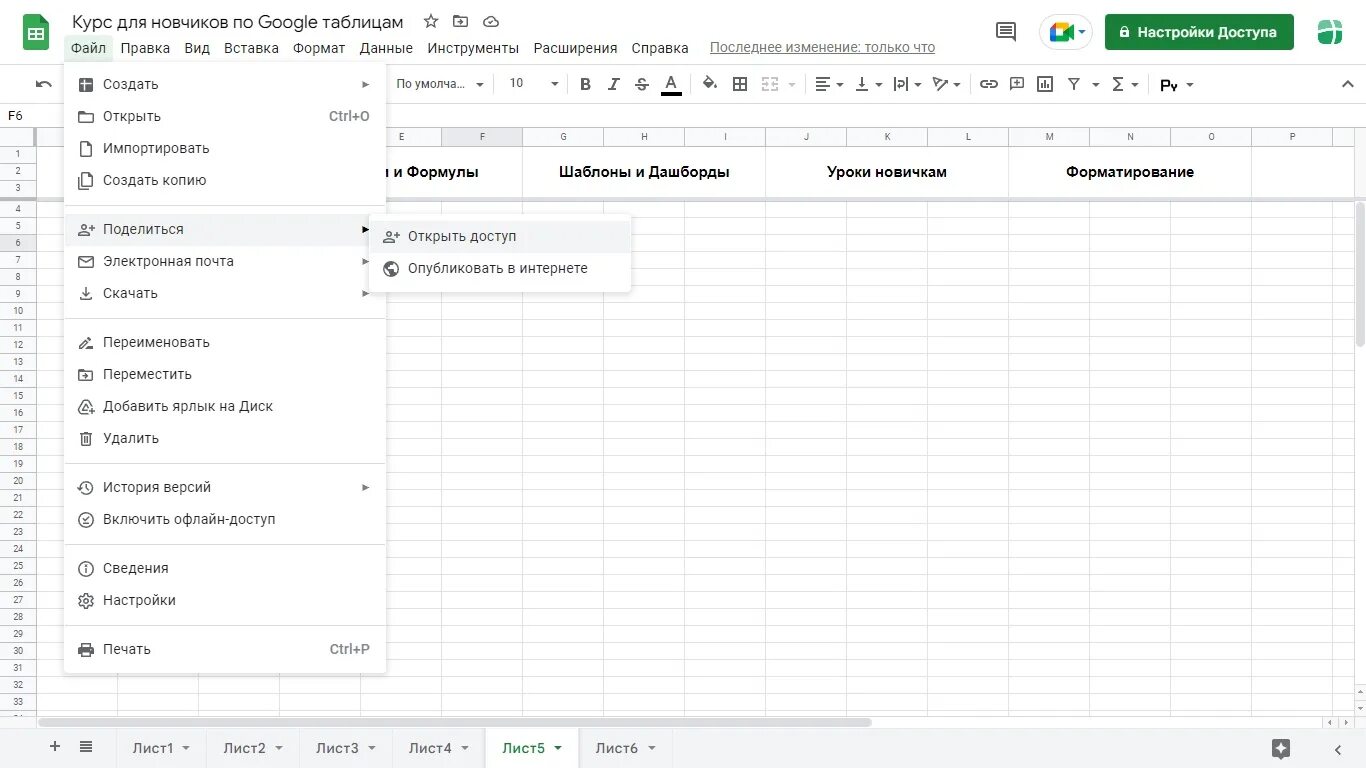
Task: Toggle italic formatting
Action: (614, 84)
